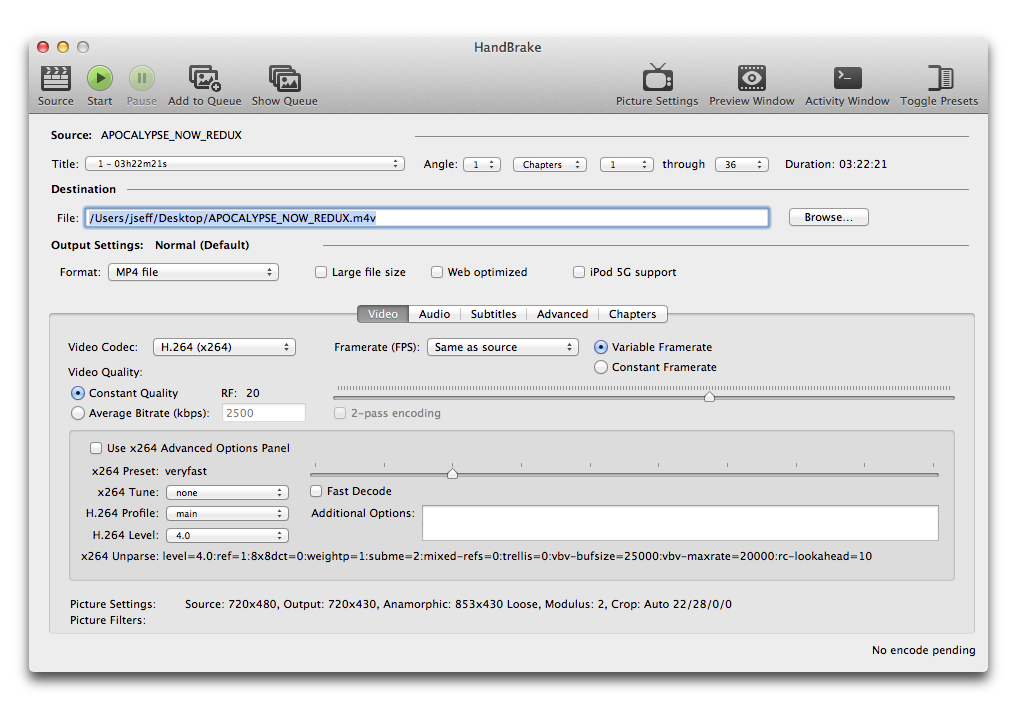Click Add to Queue icon
1017x708 pixels.
coord(205,78)
